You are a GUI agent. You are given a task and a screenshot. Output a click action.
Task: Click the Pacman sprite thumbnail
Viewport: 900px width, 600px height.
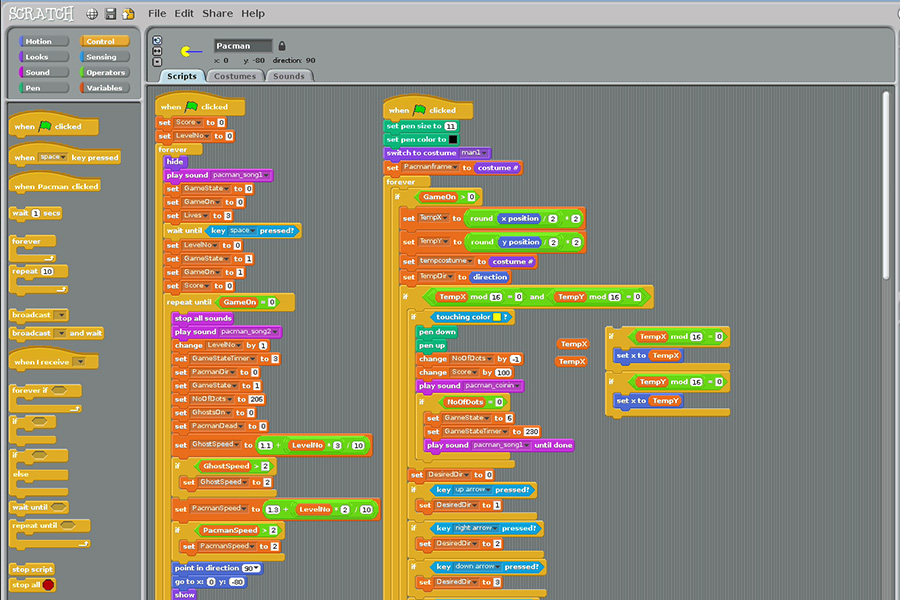click(191, 52)
